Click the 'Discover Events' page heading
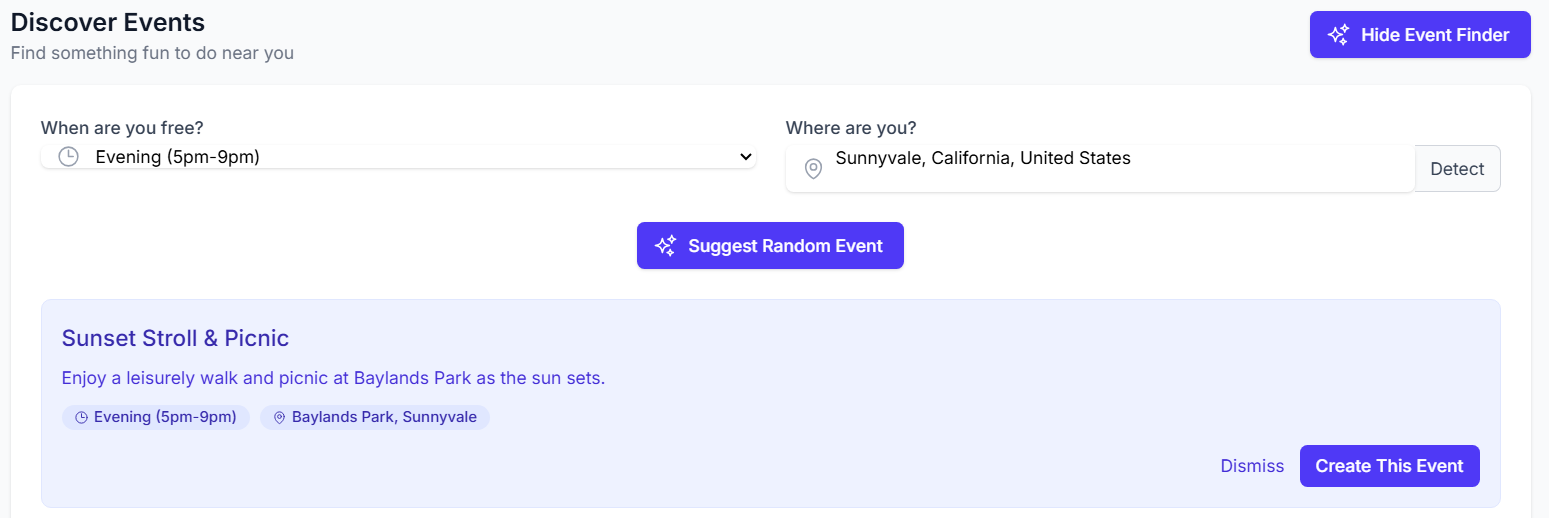The image size is (1549, 518). tap(108, 22)
